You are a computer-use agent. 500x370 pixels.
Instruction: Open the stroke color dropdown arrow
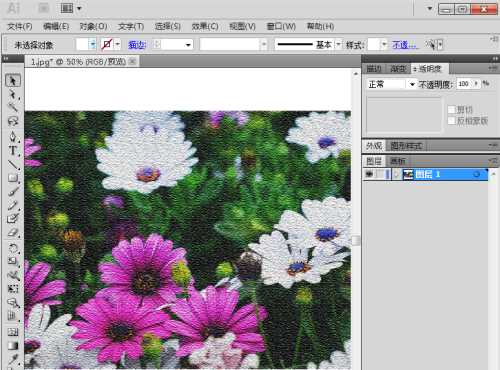(x=117, y=44)
